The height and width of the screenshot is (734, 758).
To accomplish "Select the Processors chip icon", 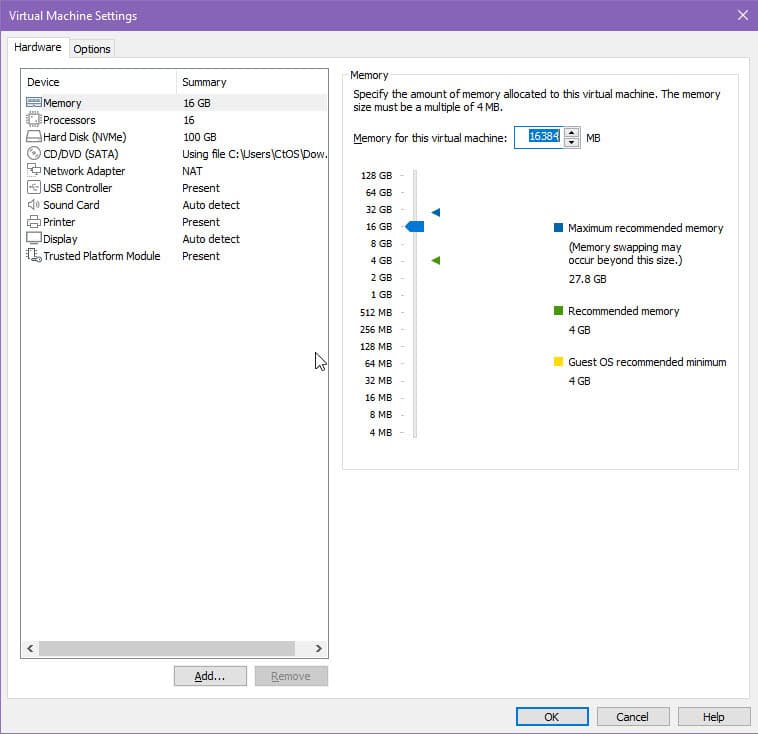I will [x=34, y=119].
